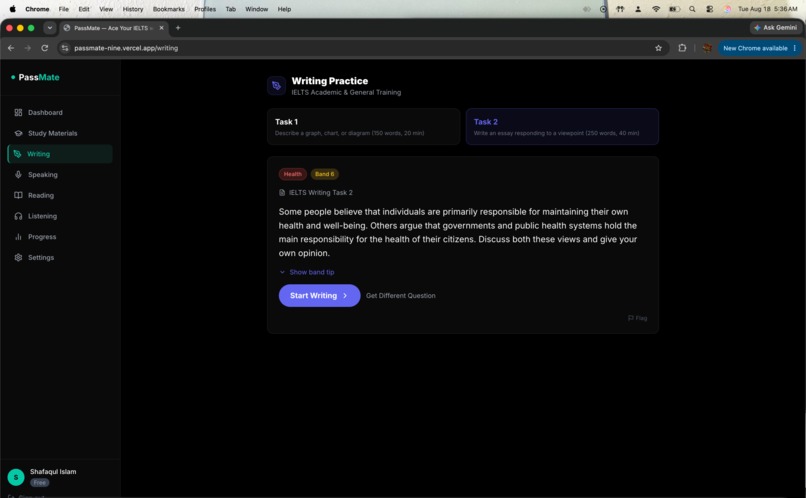Select the Writing sidebar entry
806x498 pixels.
(x=60, y=154)
